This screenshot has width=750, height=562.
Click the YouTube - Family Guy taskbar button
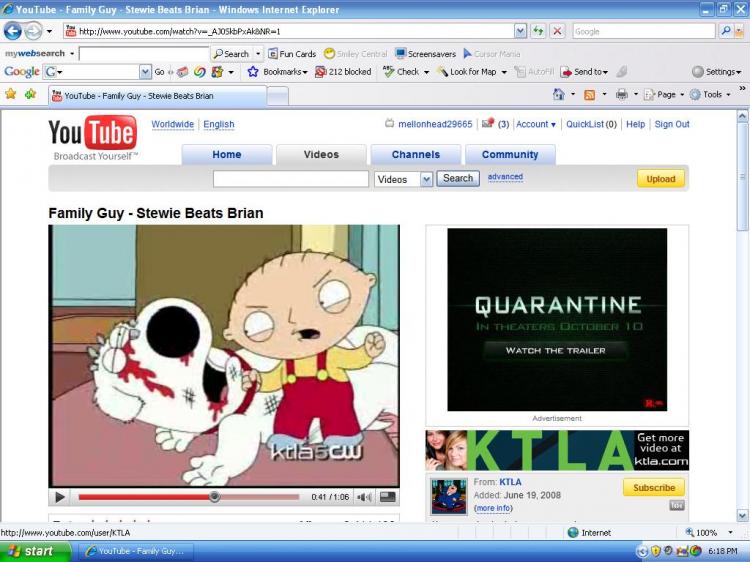[x=135, y=551]
